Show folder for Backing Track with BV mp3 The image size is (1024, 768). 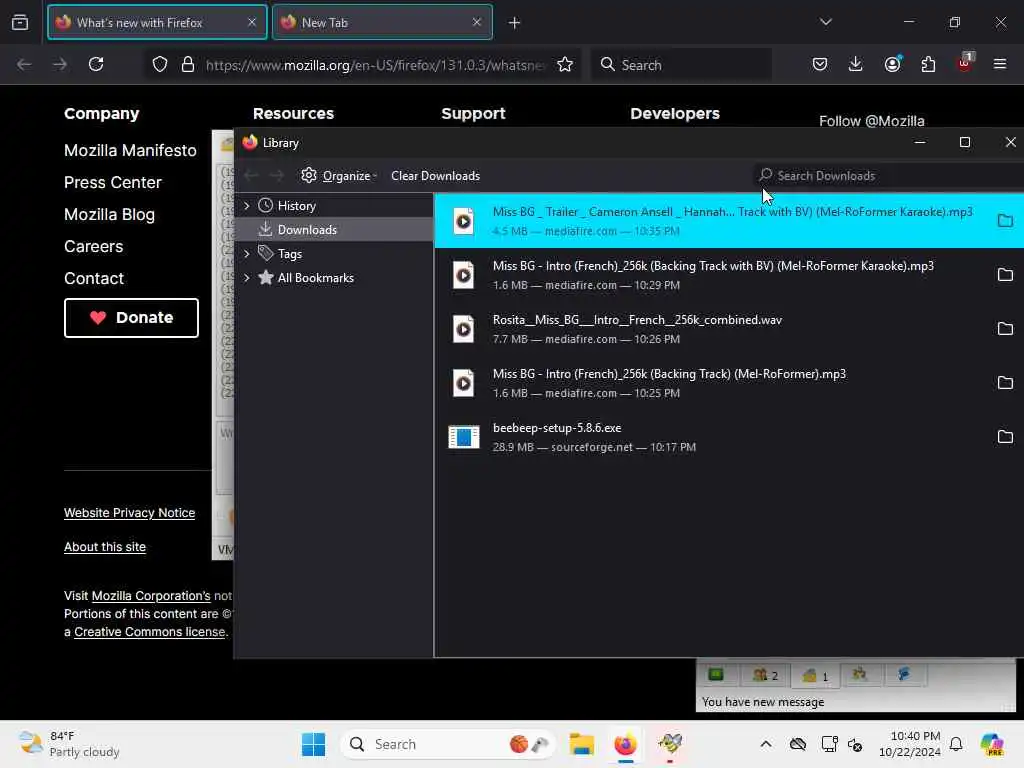click(1005, 275)
